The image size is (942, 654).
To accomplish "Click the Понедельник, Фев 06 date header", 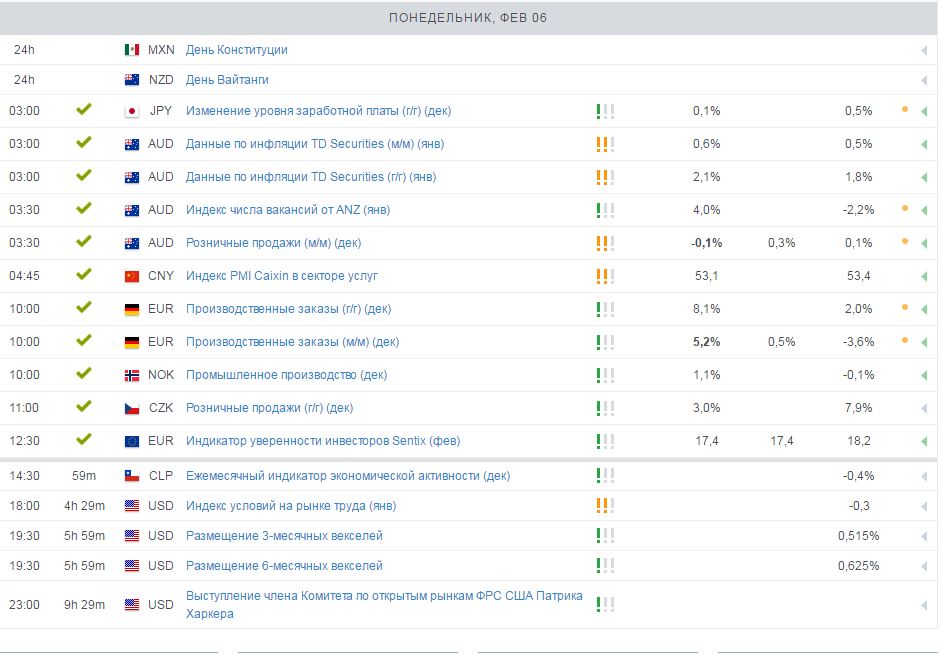I will coord(468,18).
